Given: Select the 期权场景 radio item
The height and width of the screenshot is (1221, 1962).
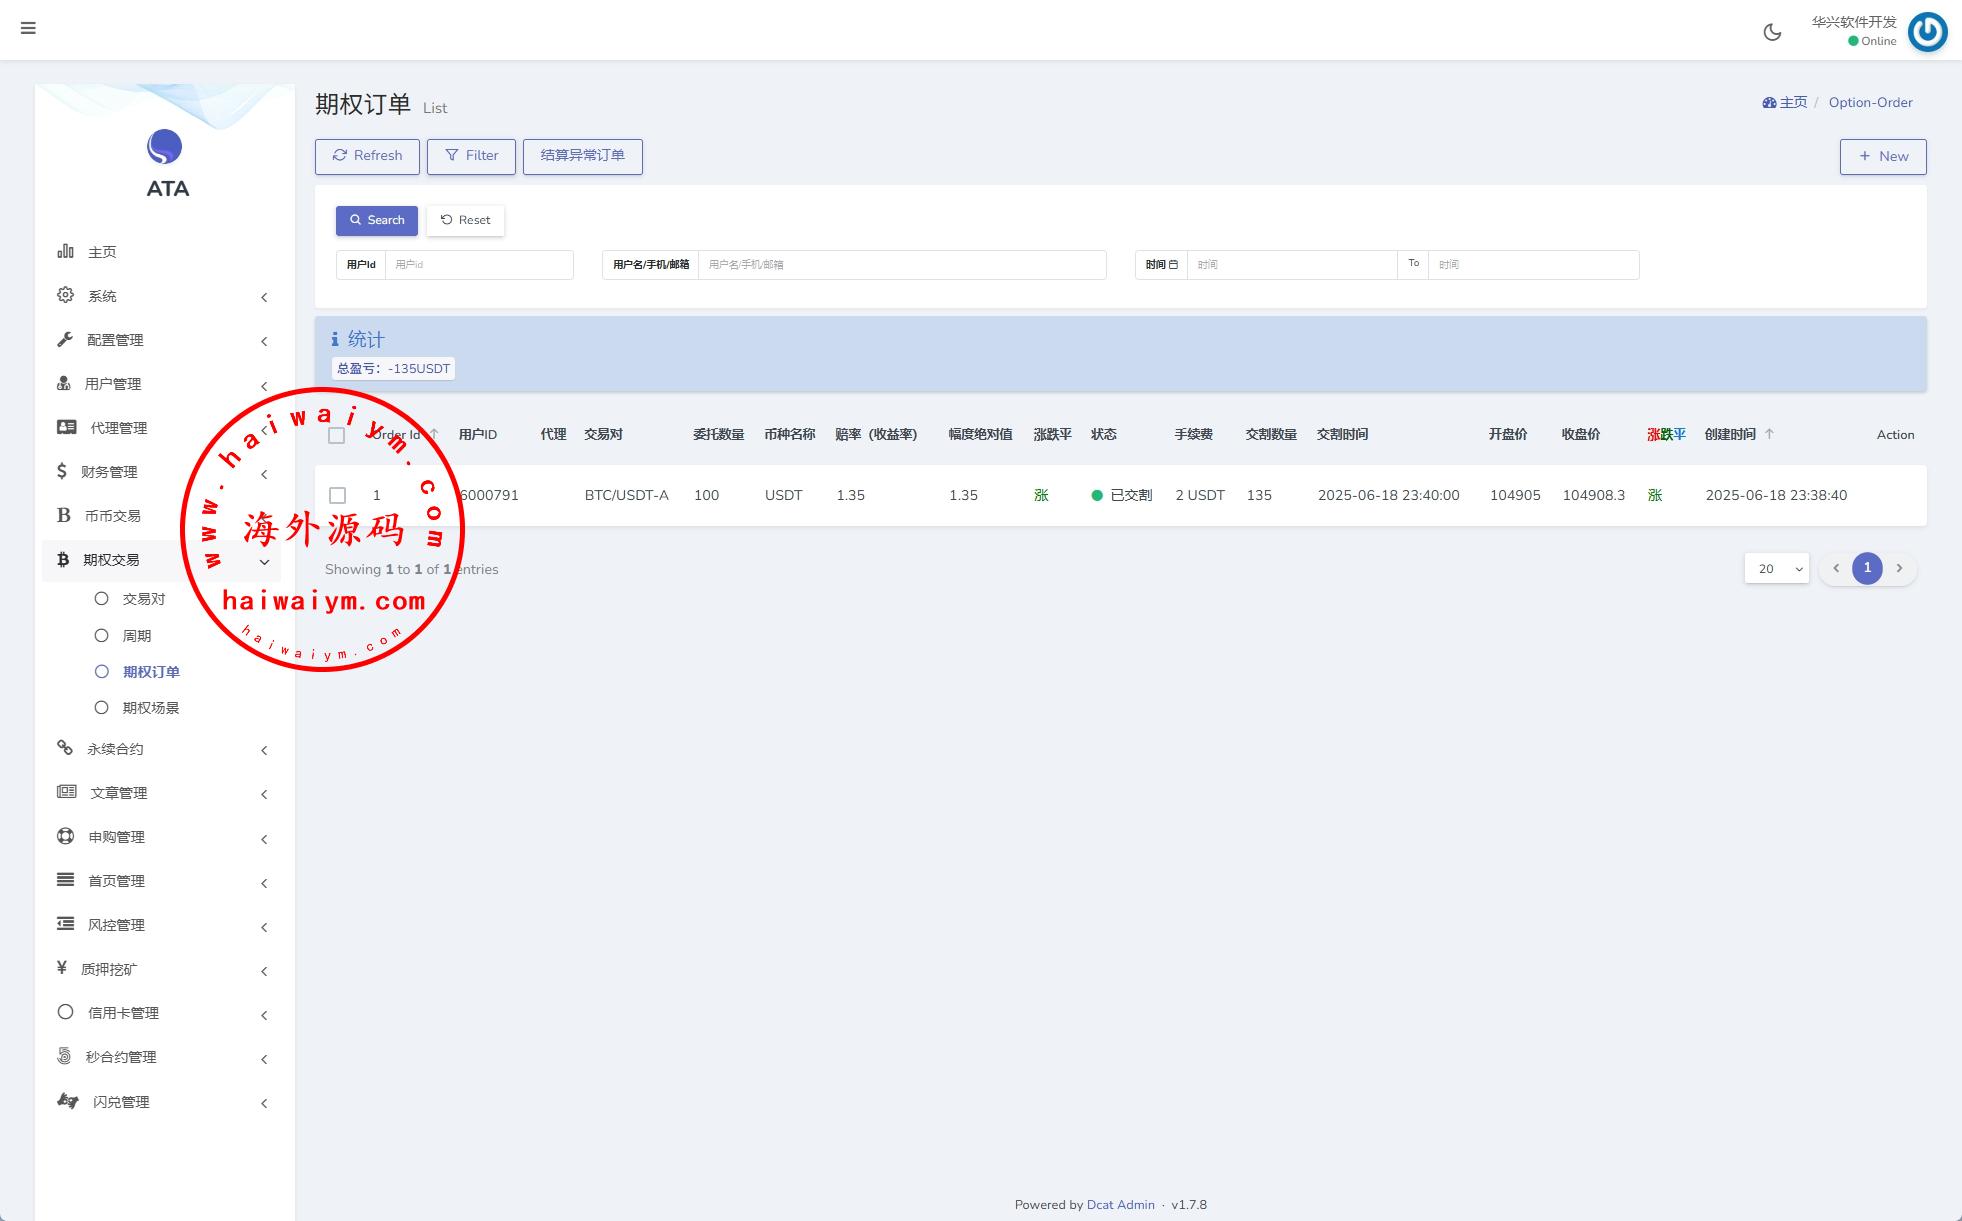Looking at the screenshot, I should (x=101, y=708).
